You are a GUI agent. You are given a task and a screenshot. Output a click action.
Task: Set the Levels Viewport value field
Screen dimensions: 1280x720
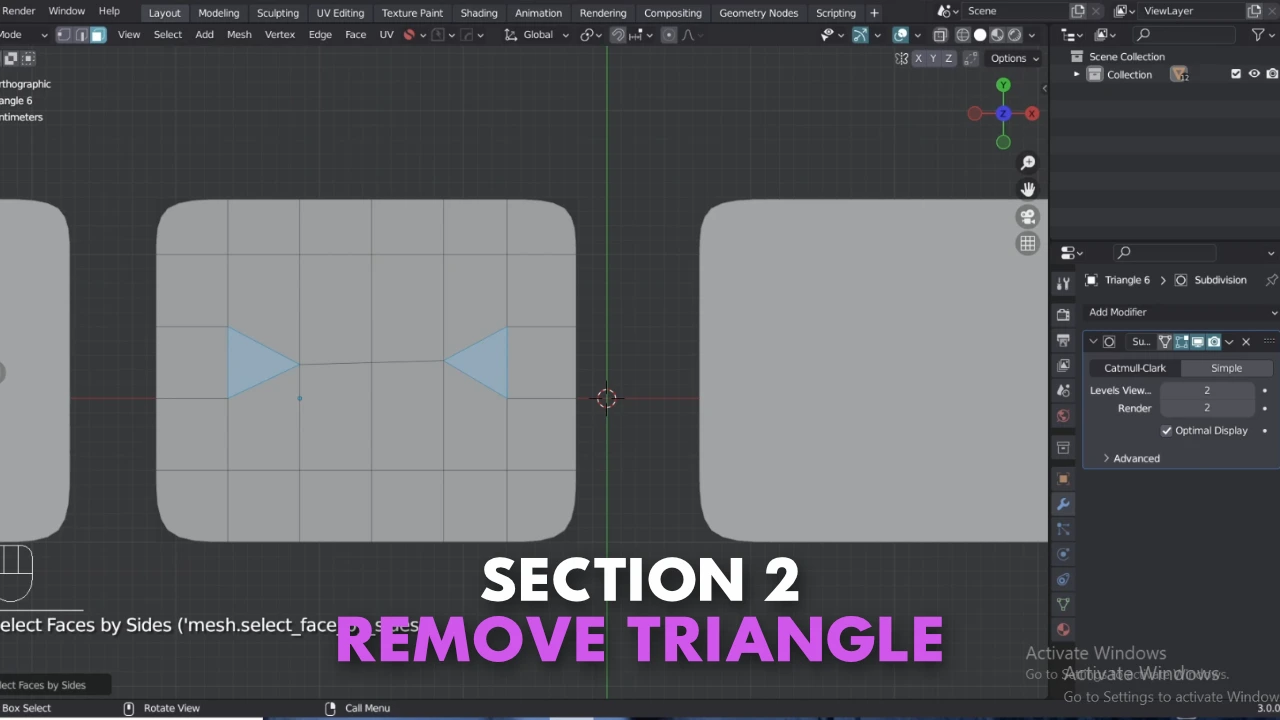(x=1207, y=390)
